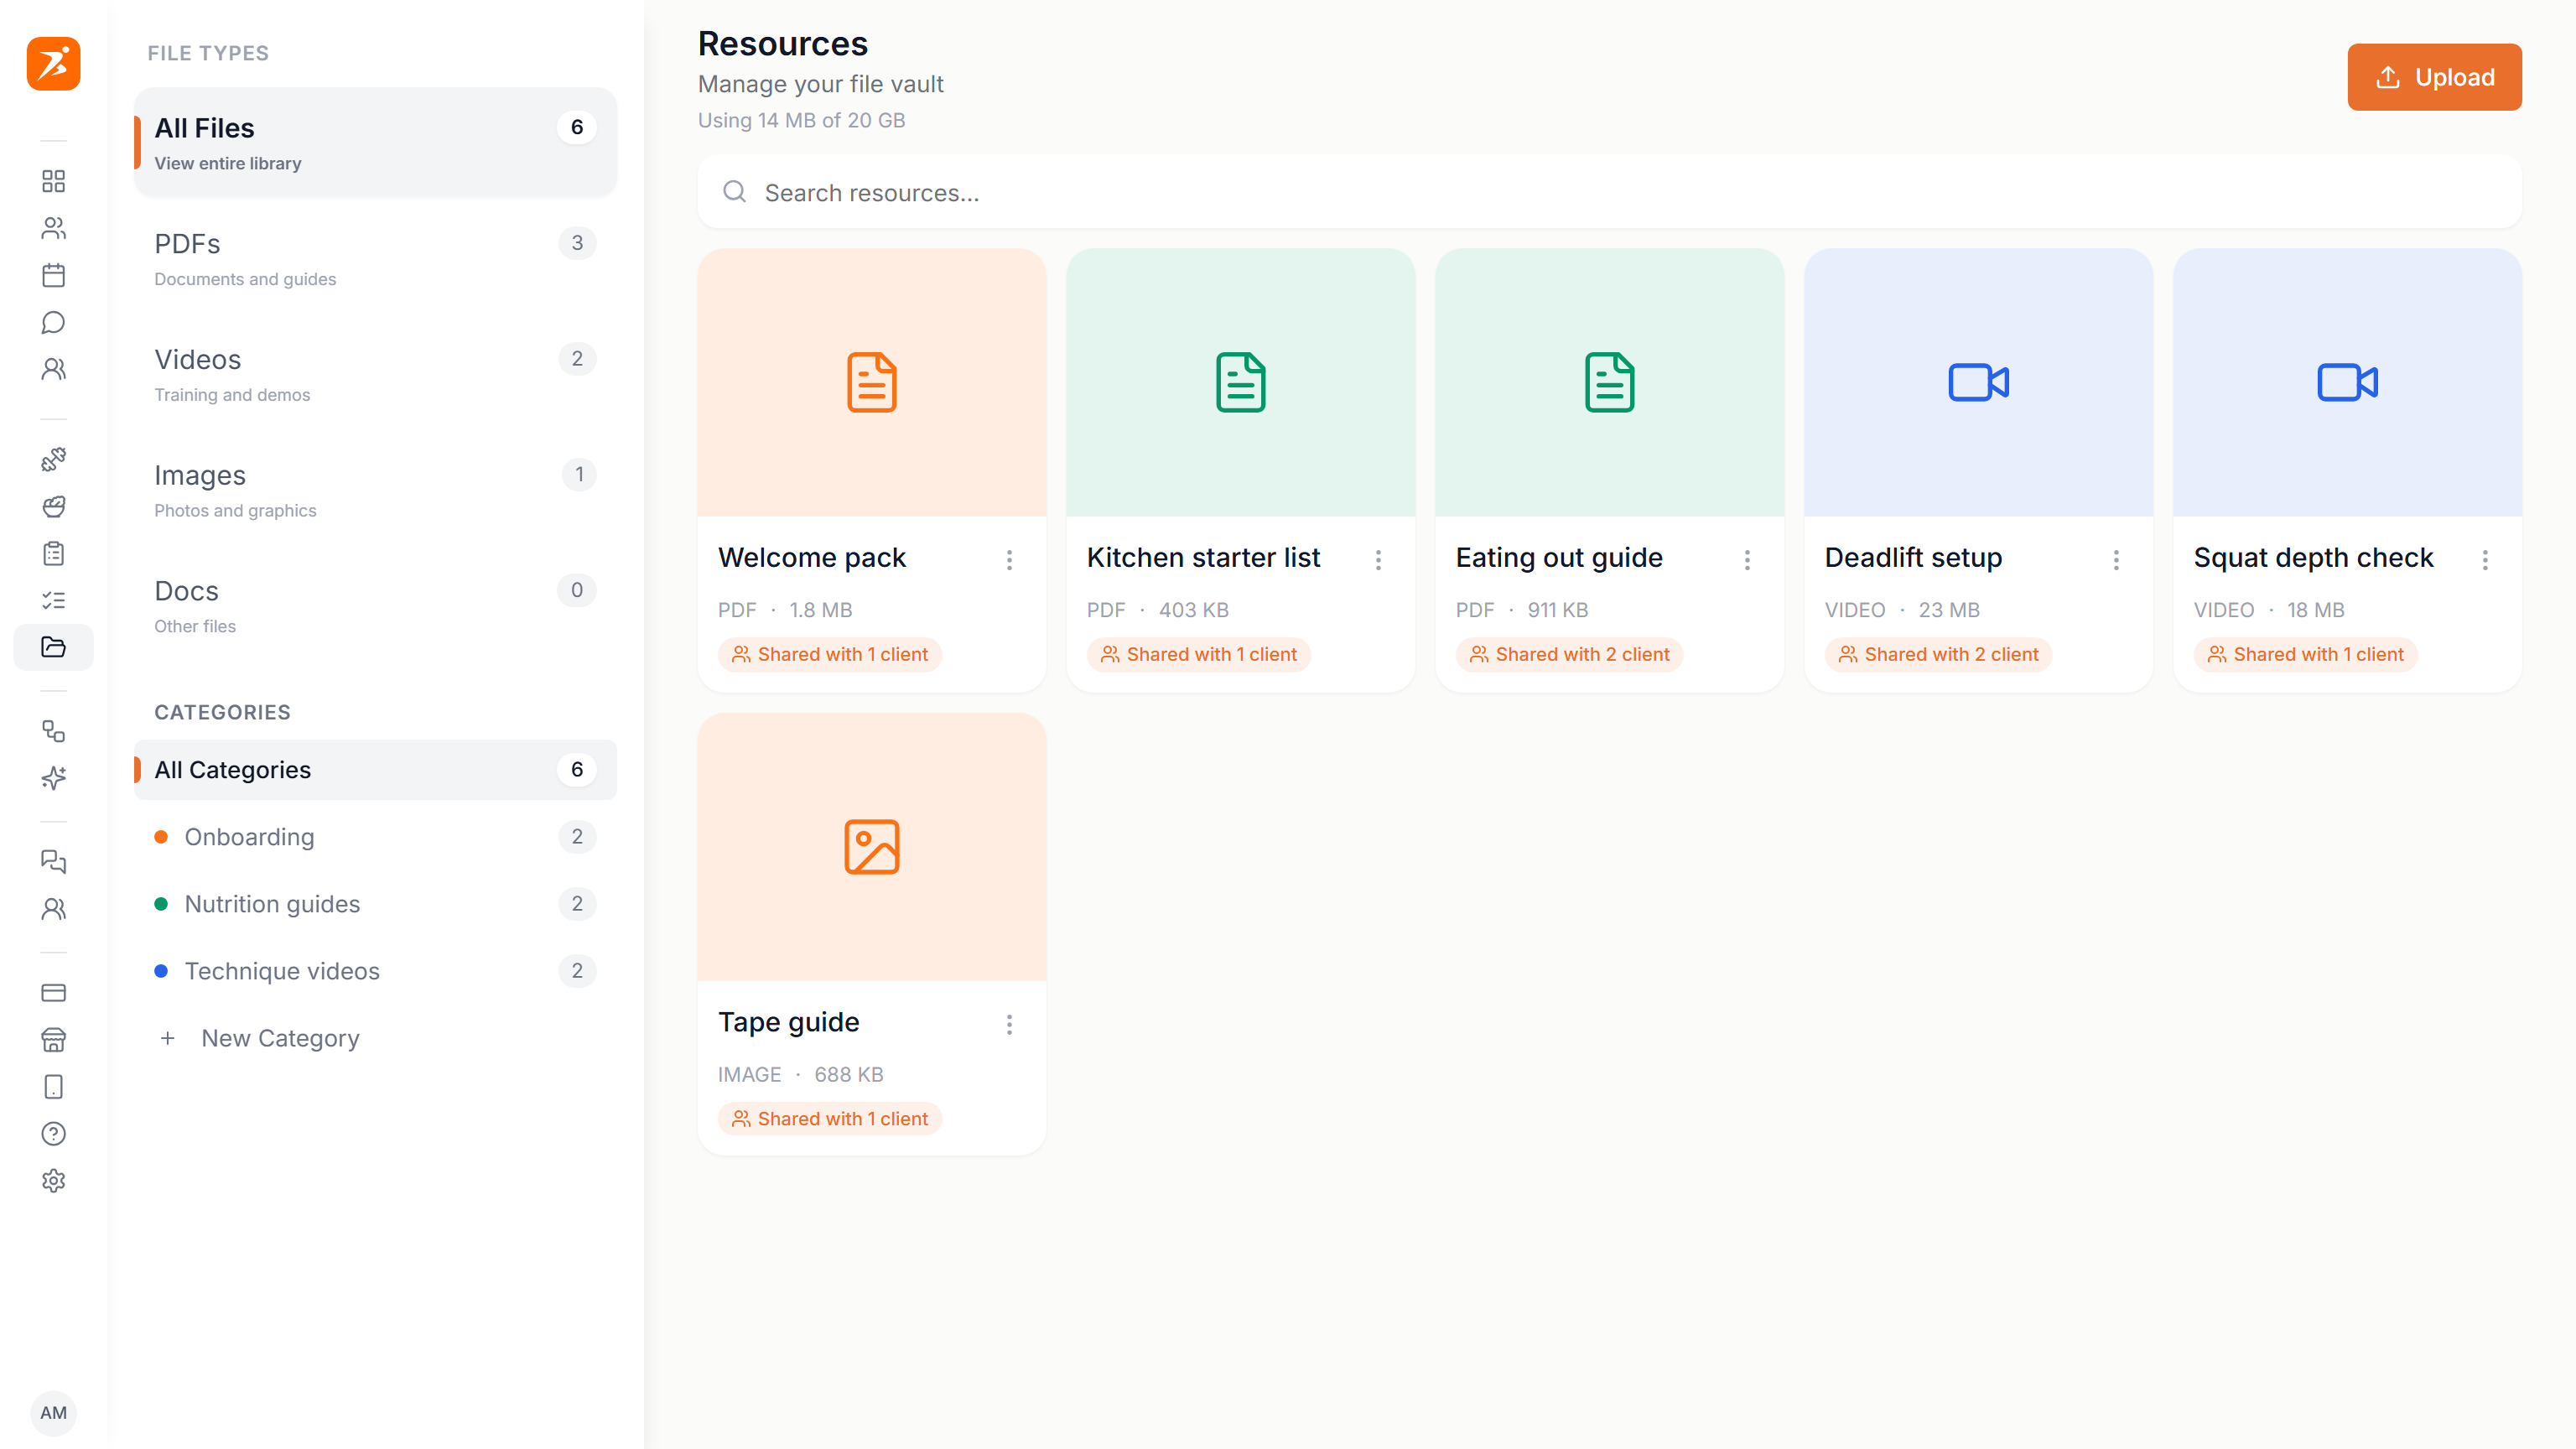Open Shared with 2 client on Deadlift setup
The width and height of the screenshot is (2576, 1449).
[1938, 654]
